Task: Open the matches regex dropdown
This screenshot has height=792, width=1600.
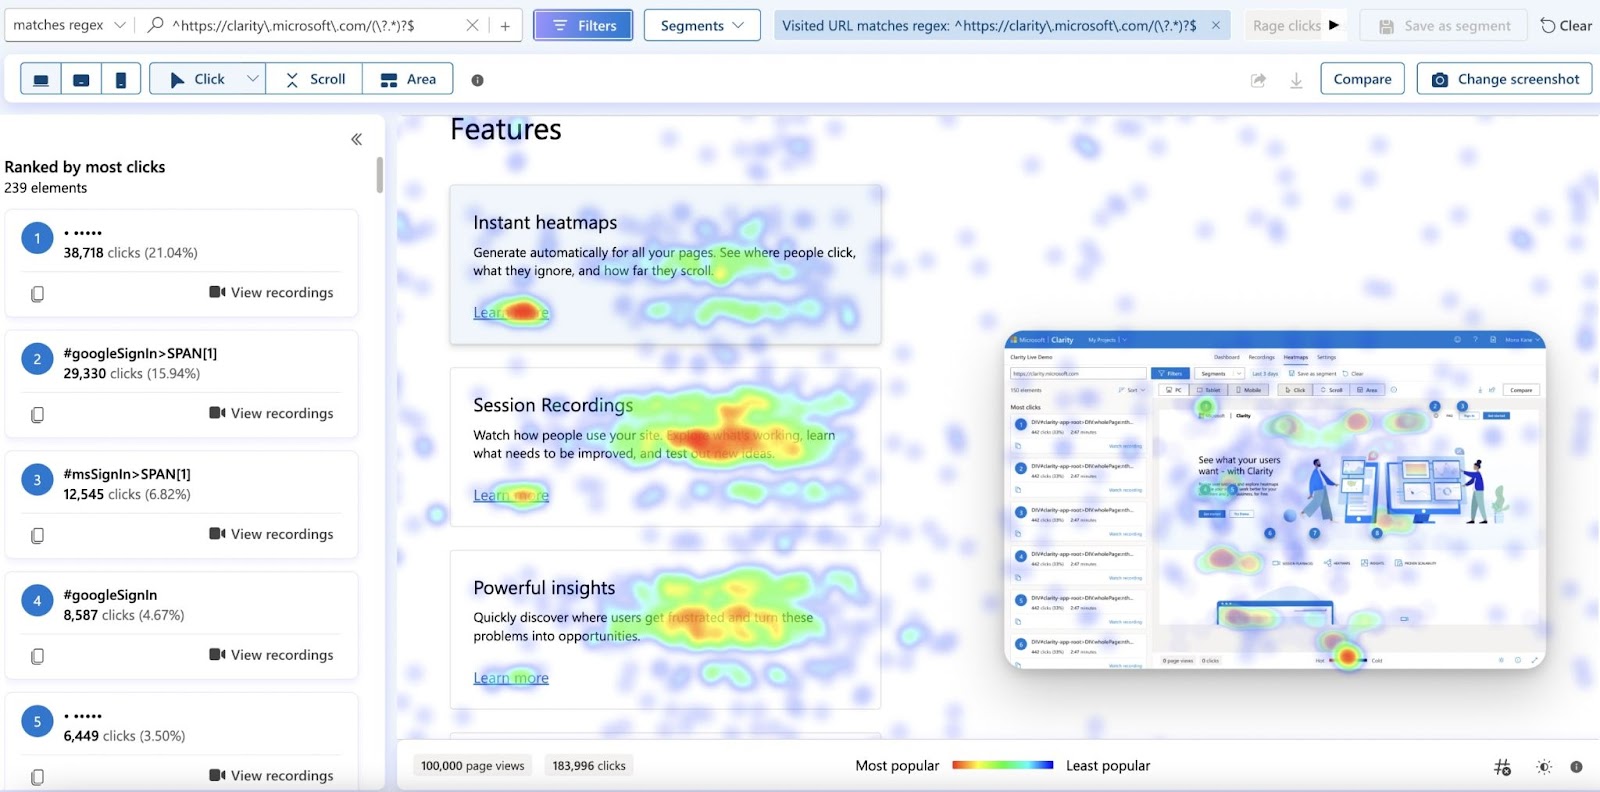Action: click(70, 25)
